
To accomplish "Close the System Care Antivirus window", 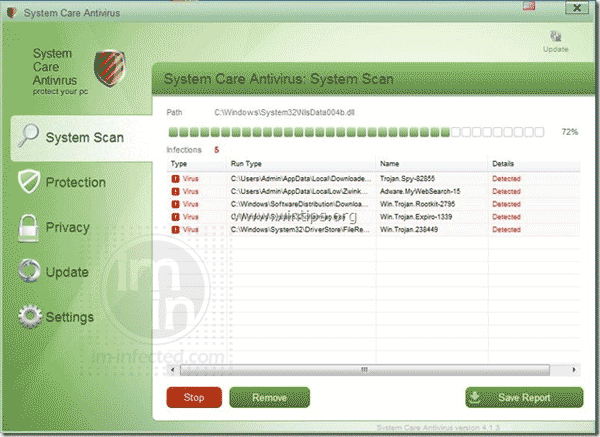I will click(577, 8).
